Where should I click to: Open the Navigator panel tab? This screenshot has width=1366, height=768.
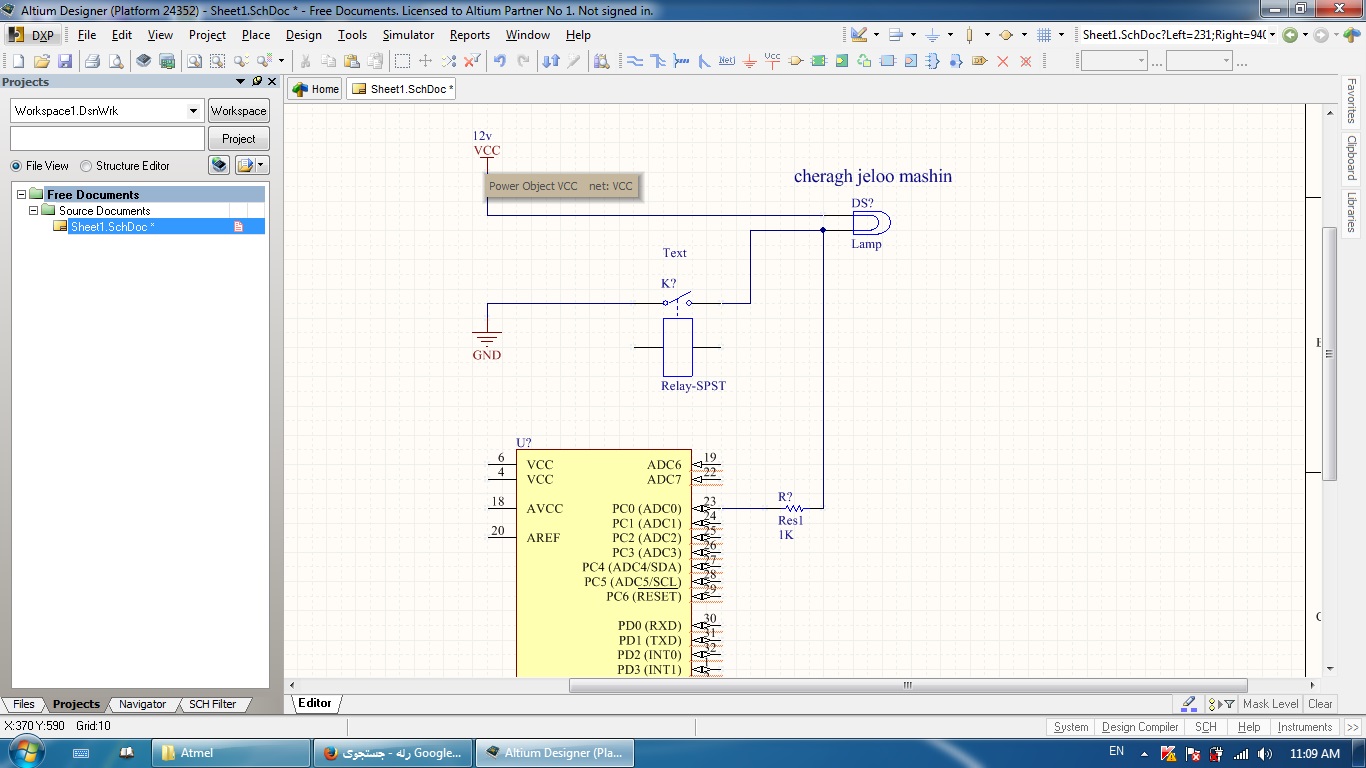(142, 704)
